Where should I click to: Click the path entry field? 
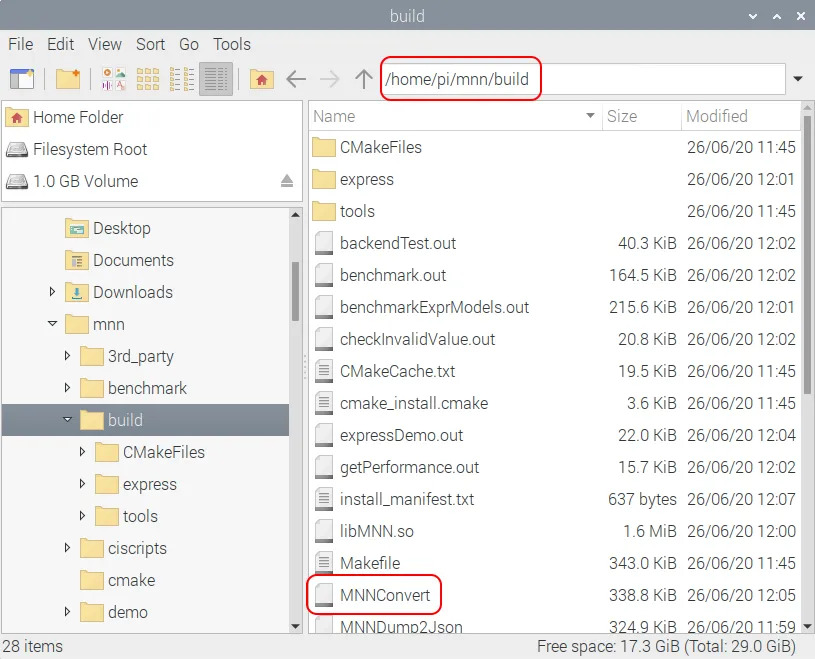pyautogui.click(x=583, y=79)
